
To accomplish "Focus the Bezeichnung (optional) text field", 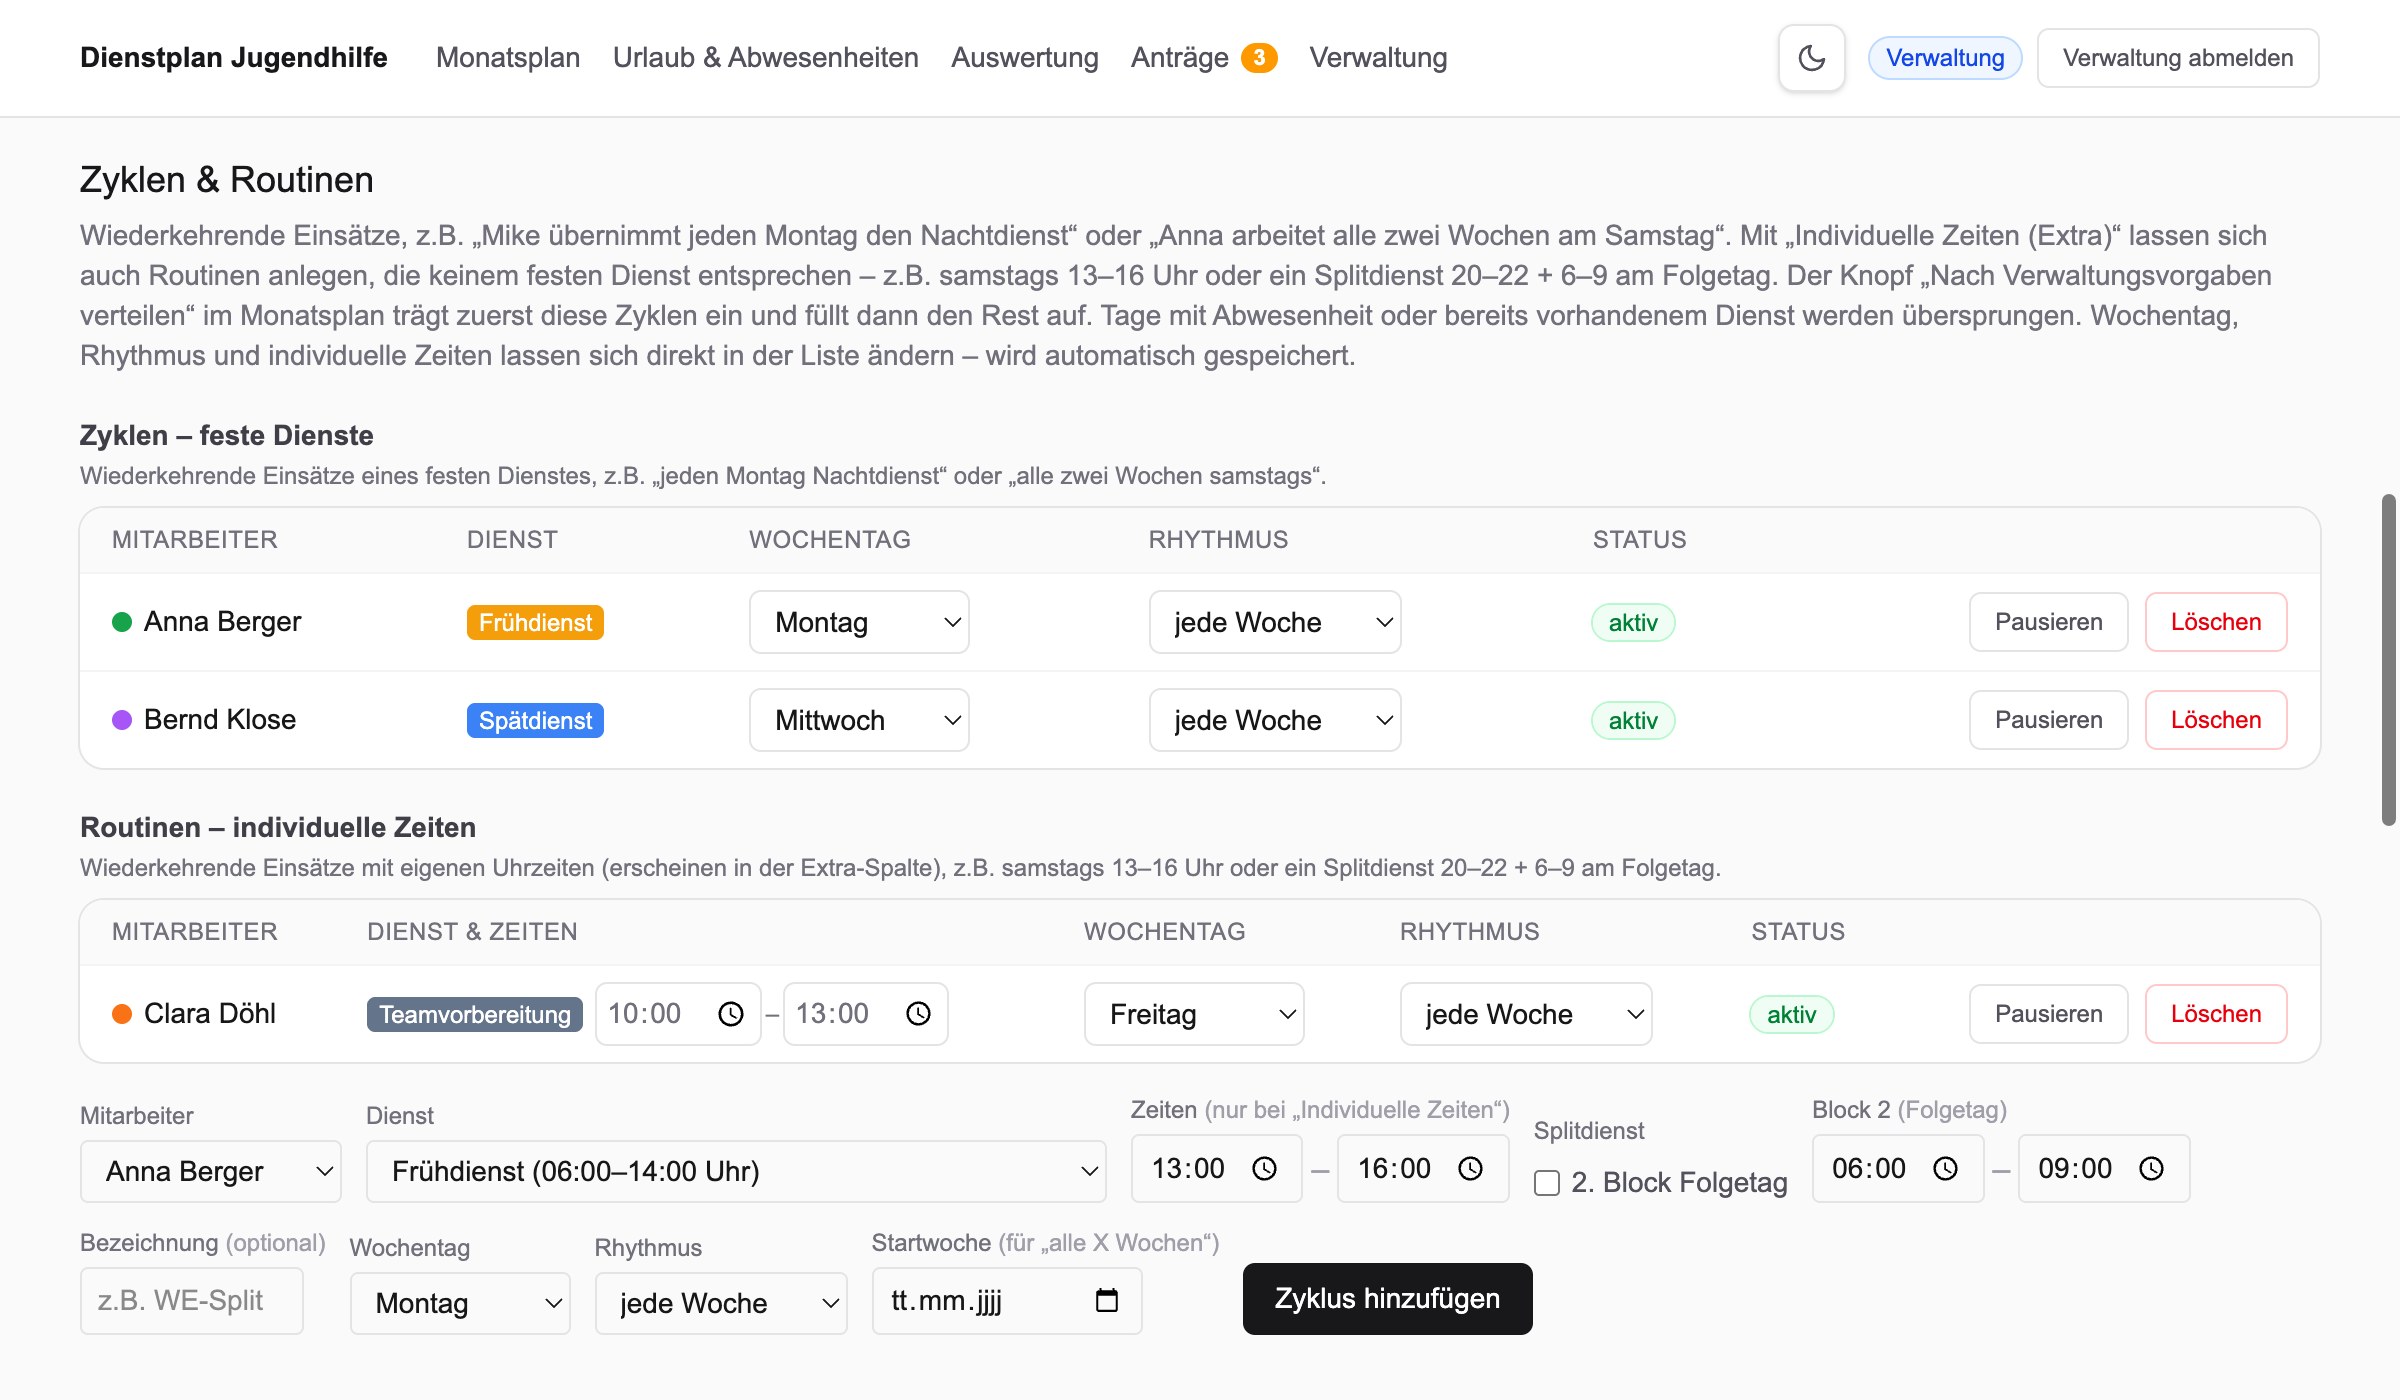I will click(x=191, y=1300).
